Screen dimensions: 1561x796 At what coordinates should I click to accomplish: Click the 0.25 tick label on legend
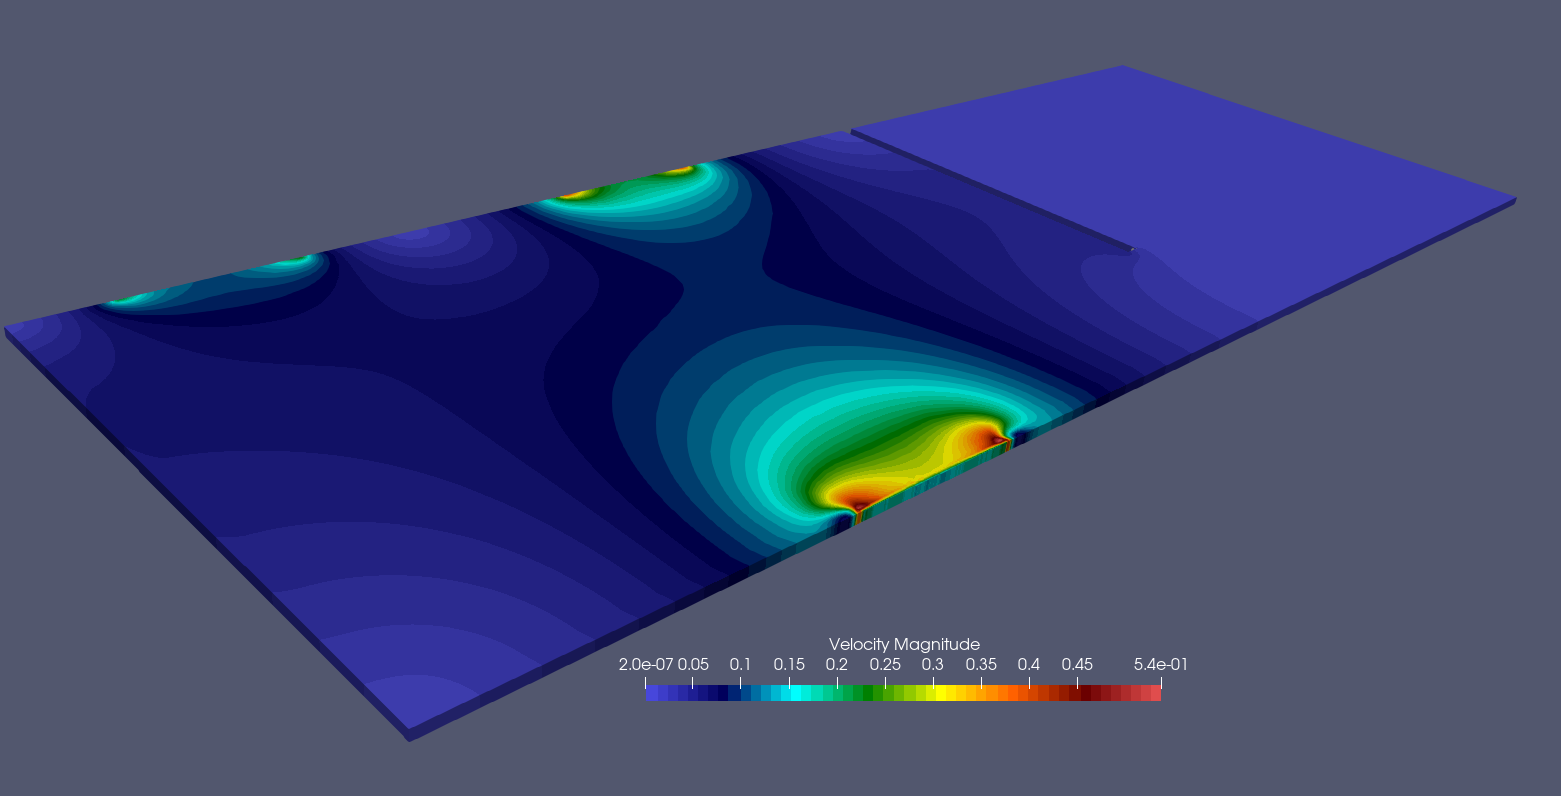(x=884, y=665)
